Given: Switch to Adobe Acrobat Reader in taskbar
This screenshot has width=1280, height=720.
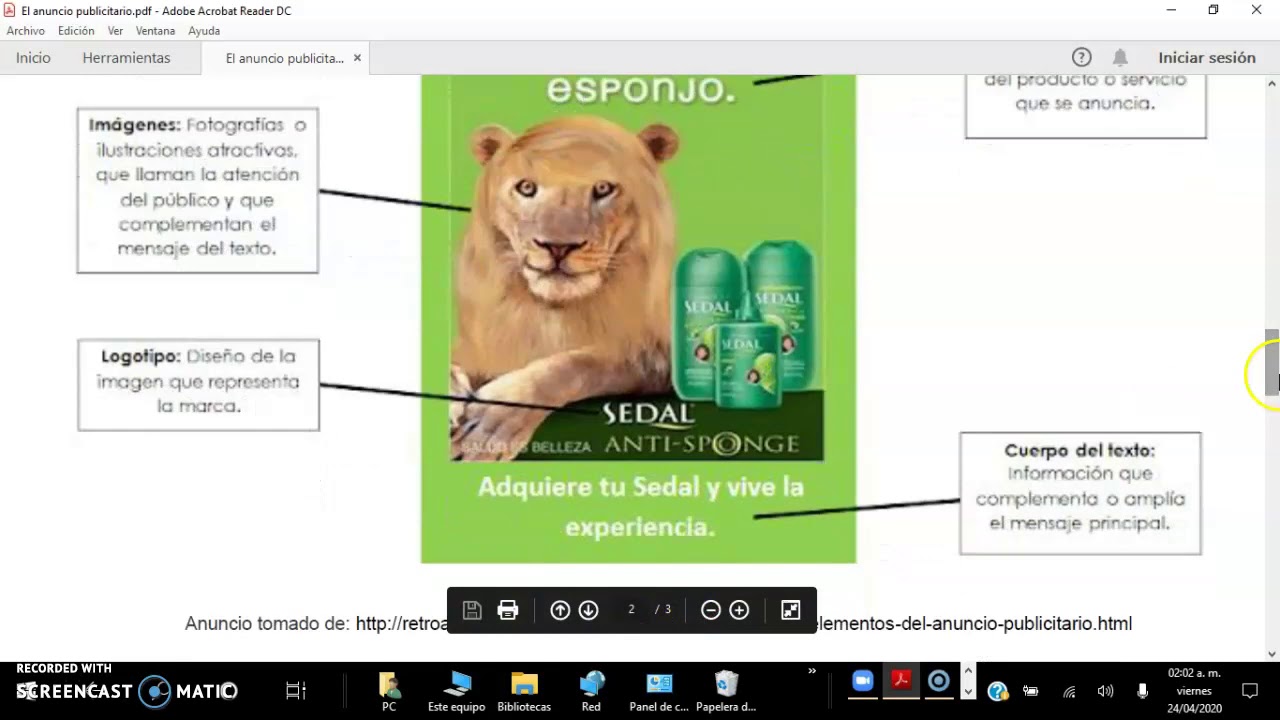Looking at the screenshot, I should pyautogui.click(x=901, y=682).
